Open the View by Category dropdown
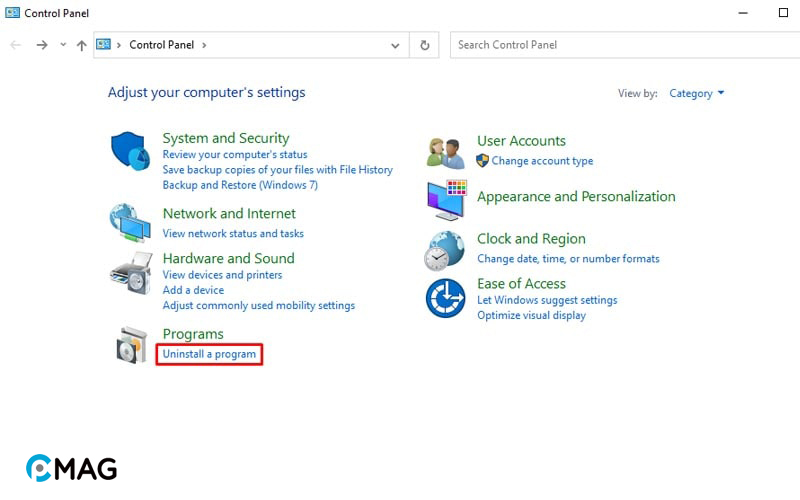Image resolution: width=800 pixels, height=500 pixels. (x=696, y=93)
